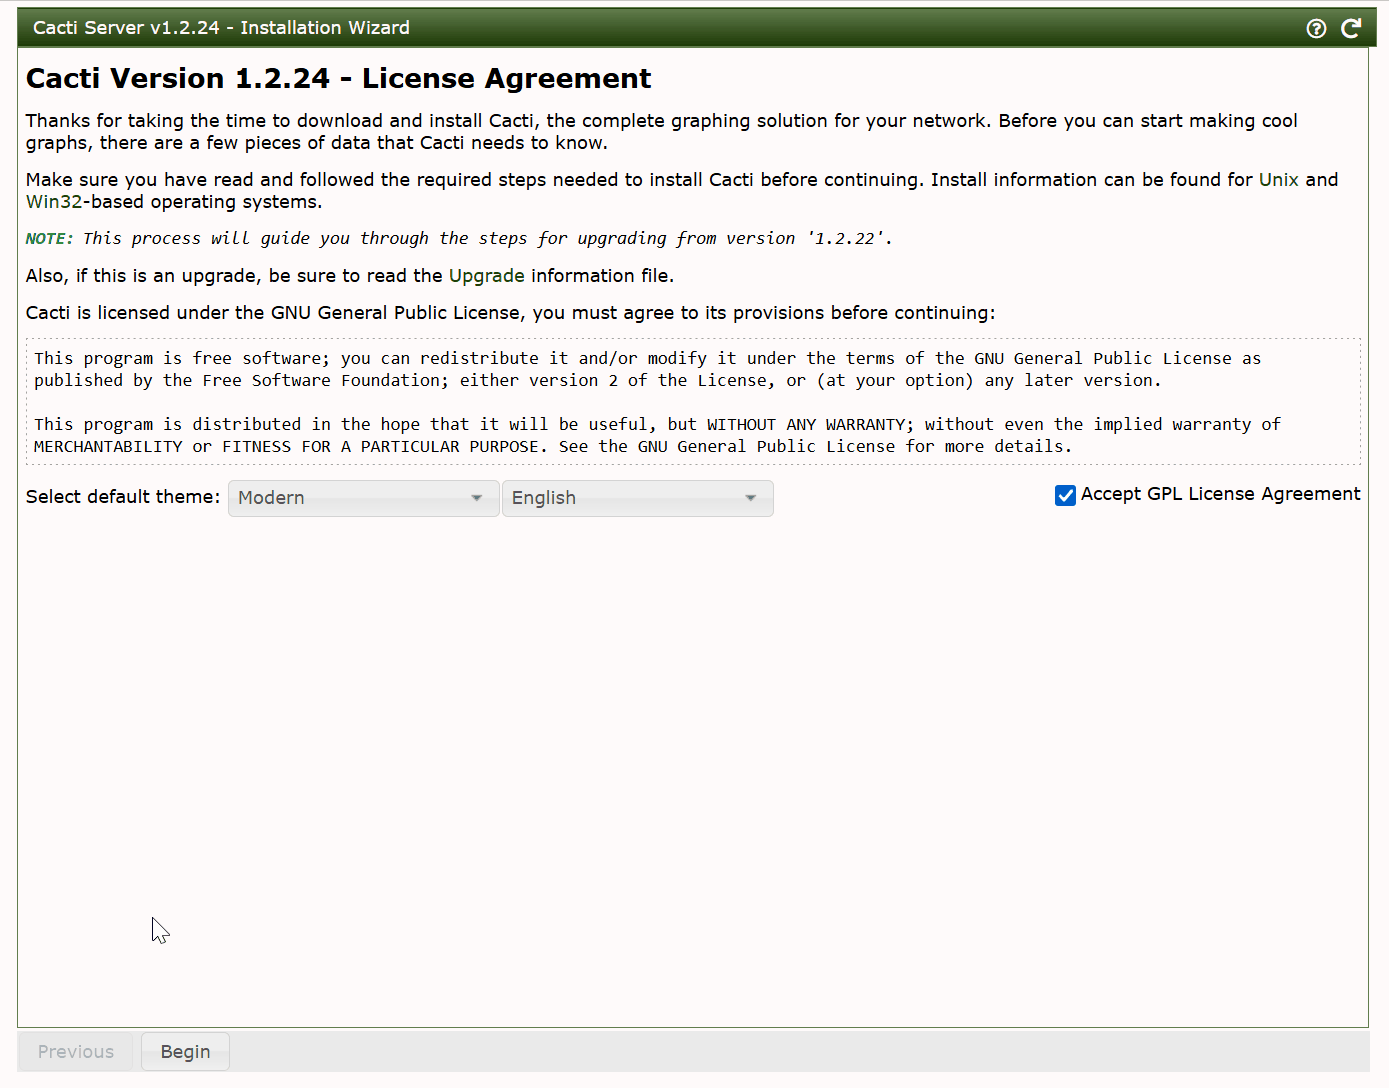Click the Upgrade information file link

(x=486, y=275)
